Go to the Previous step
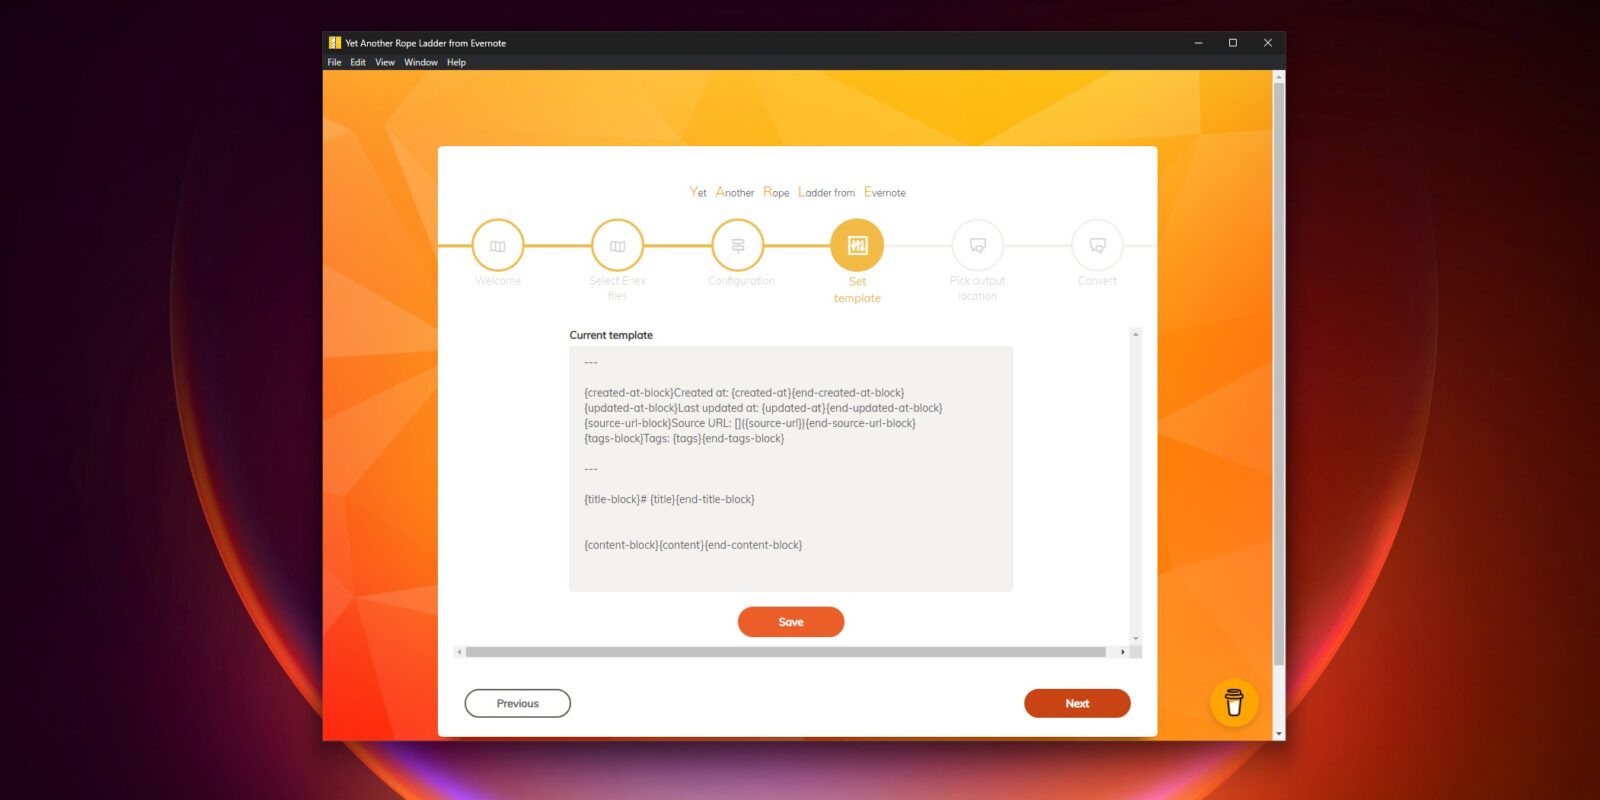Viewport: 1600px width, 800px height. (x=518, y=703)
